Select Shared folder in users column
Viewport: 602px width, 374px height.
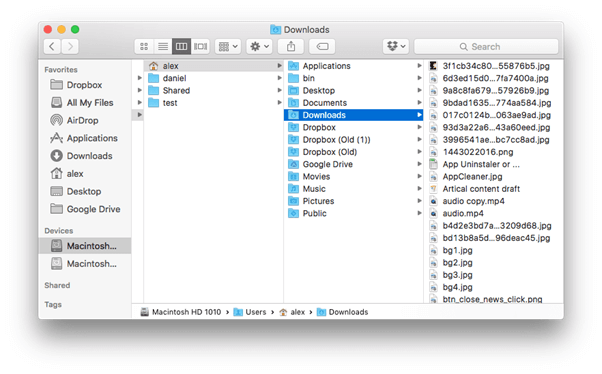(x=213, y=91)
